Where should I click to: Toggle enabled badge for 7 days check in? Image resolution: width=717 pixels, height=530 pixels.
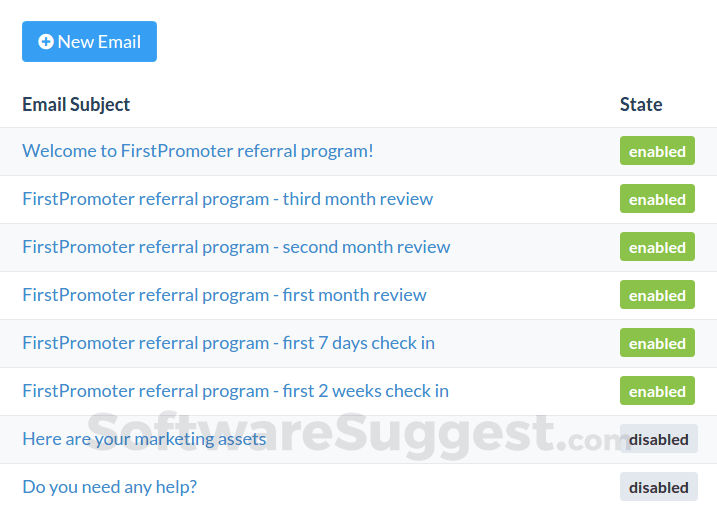tap(657, 343)
